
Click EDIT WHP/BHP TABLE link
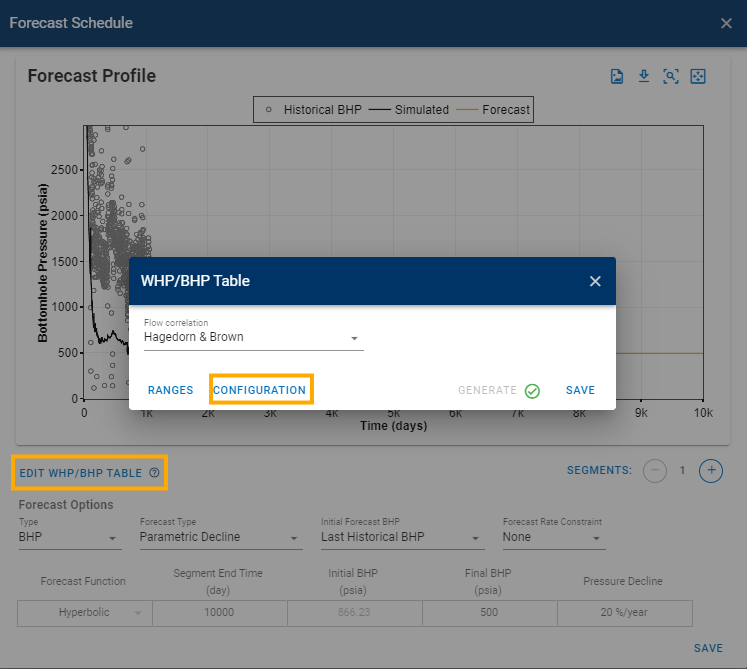tap(81, 473)
